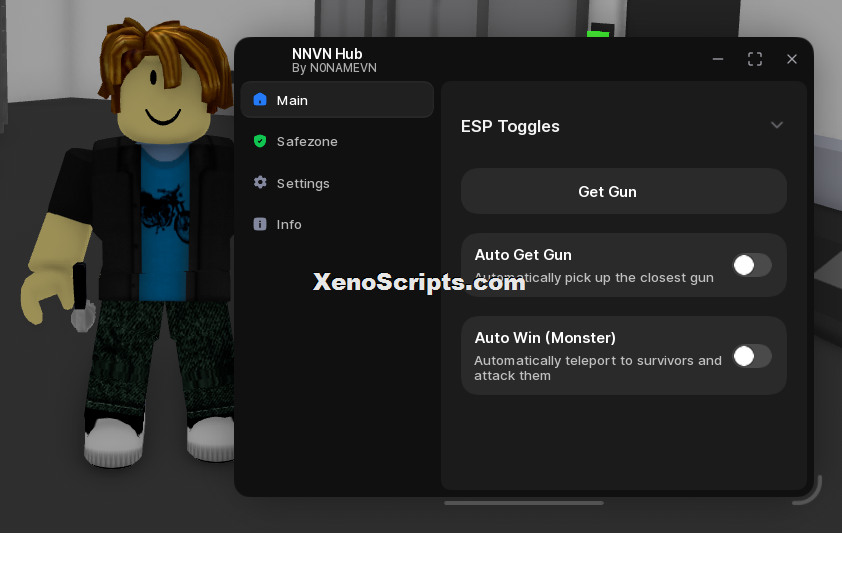842x563 pixels.
Task: Click the horizontal bar below the hub window
Action: (x=524, y=503)
